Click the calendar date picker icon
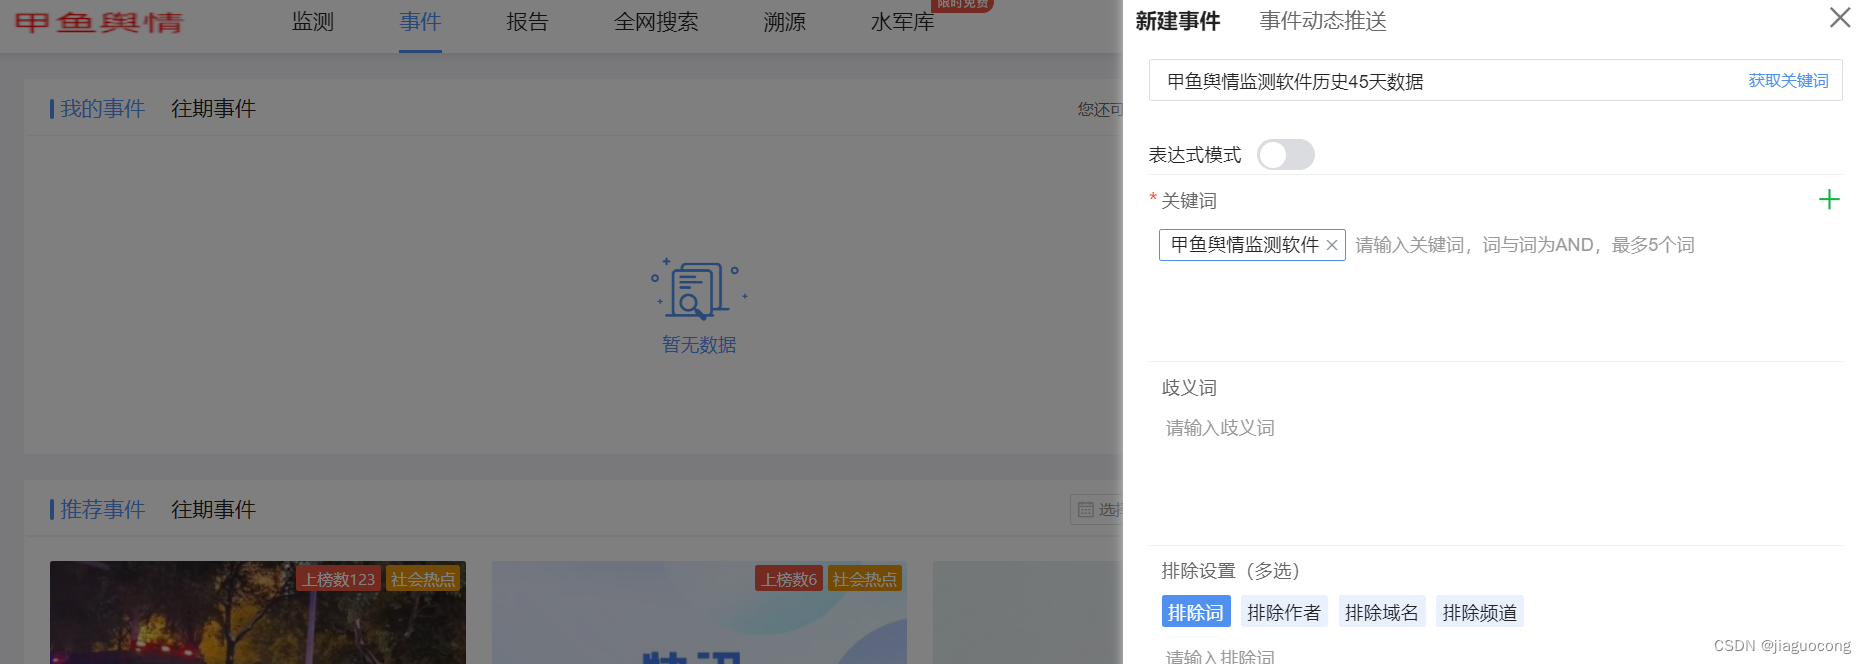The height and width of the screenshot is (664, 1866). [x=1086, y=510]
